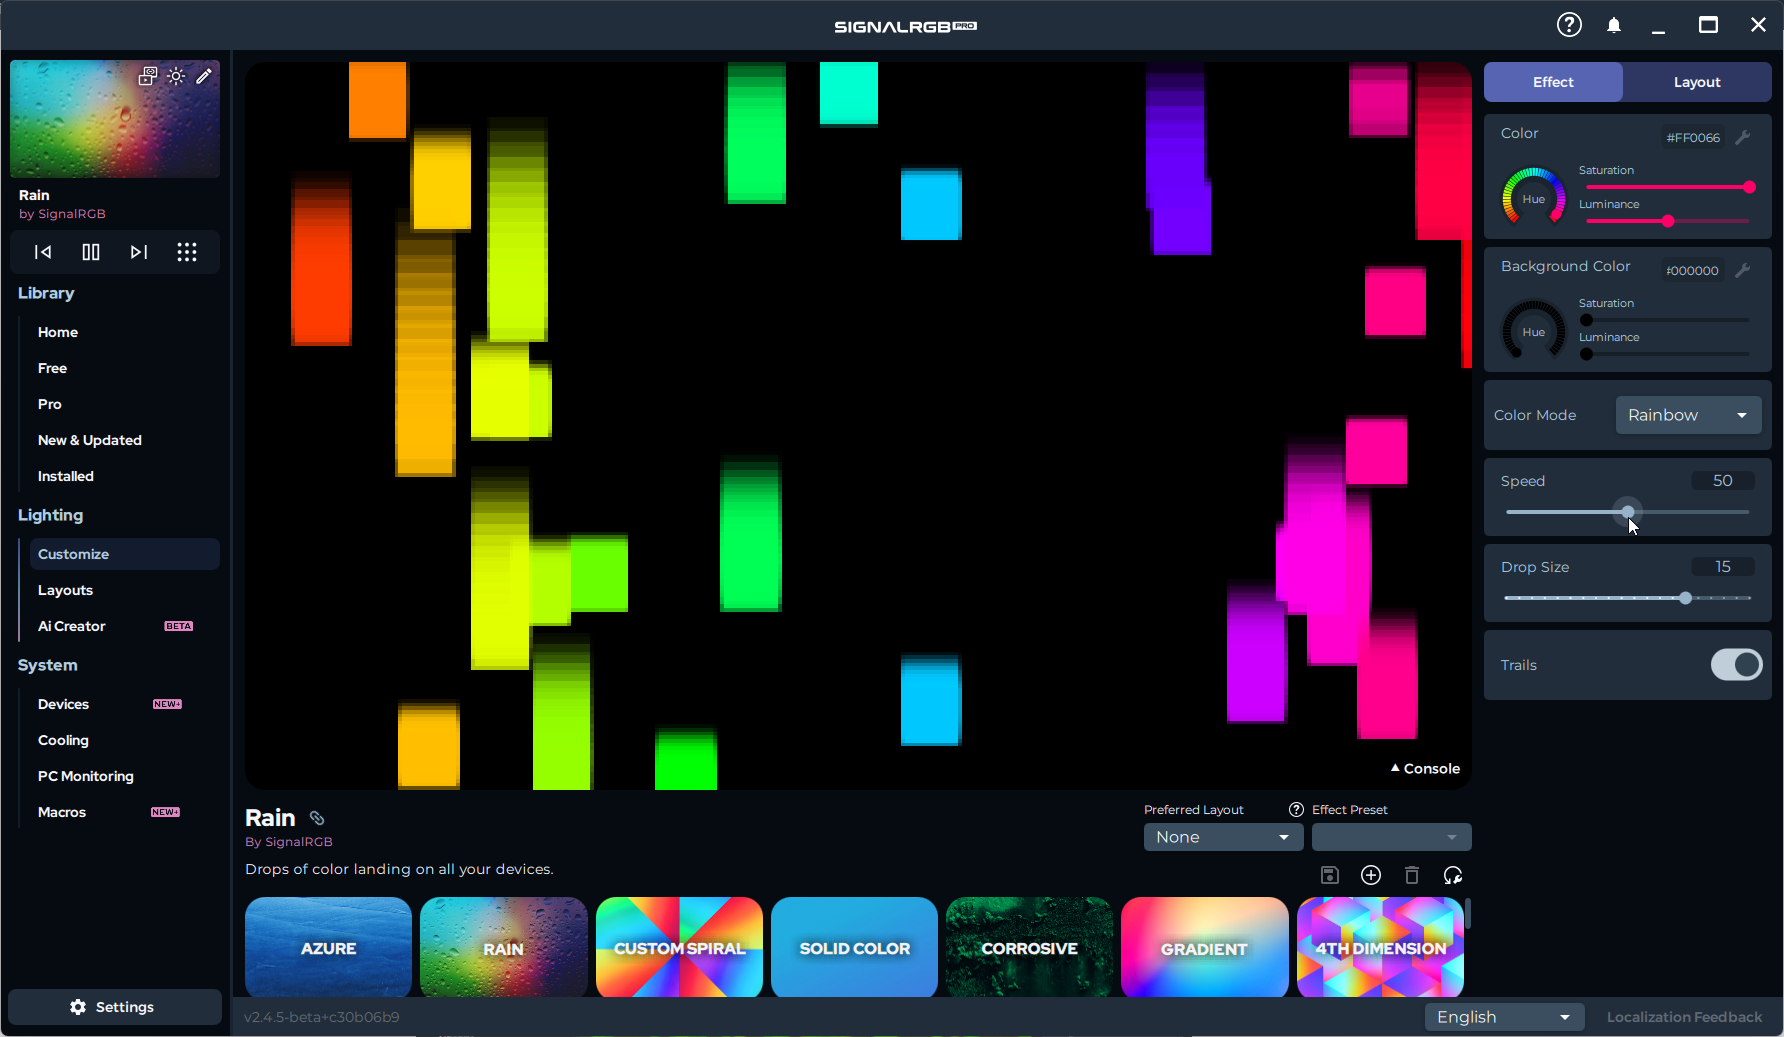Screen dimensions: 1784x1037
Task: Click the brightness sun icon on thumbnail
Action: click(176, 76)
